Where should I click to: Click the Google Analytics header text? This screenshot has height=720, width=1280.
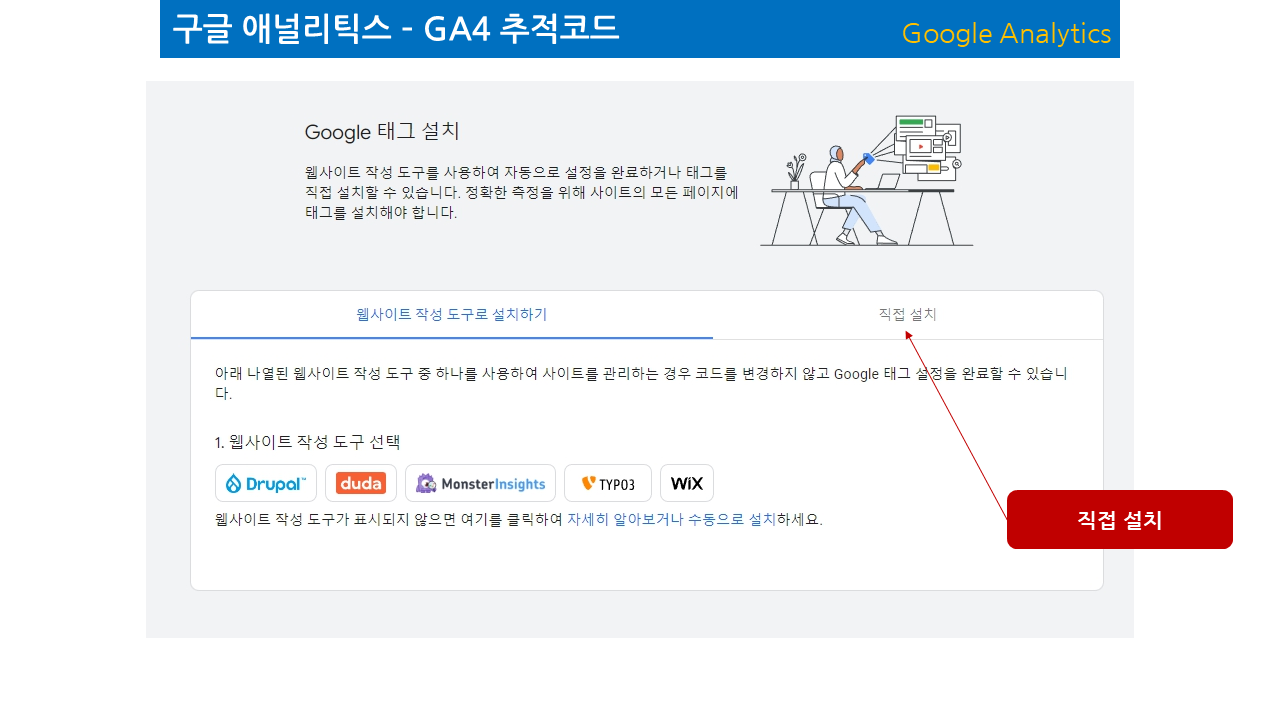pyautogui.click(x=1006, y=33)
